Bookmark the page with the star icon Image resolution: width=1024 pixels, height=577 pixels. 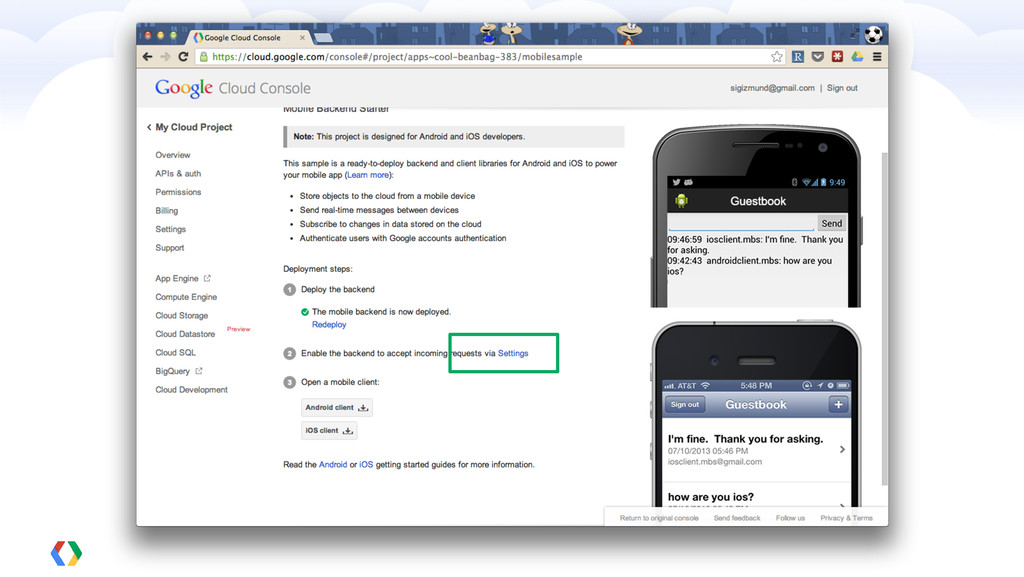tap(776, 57)
